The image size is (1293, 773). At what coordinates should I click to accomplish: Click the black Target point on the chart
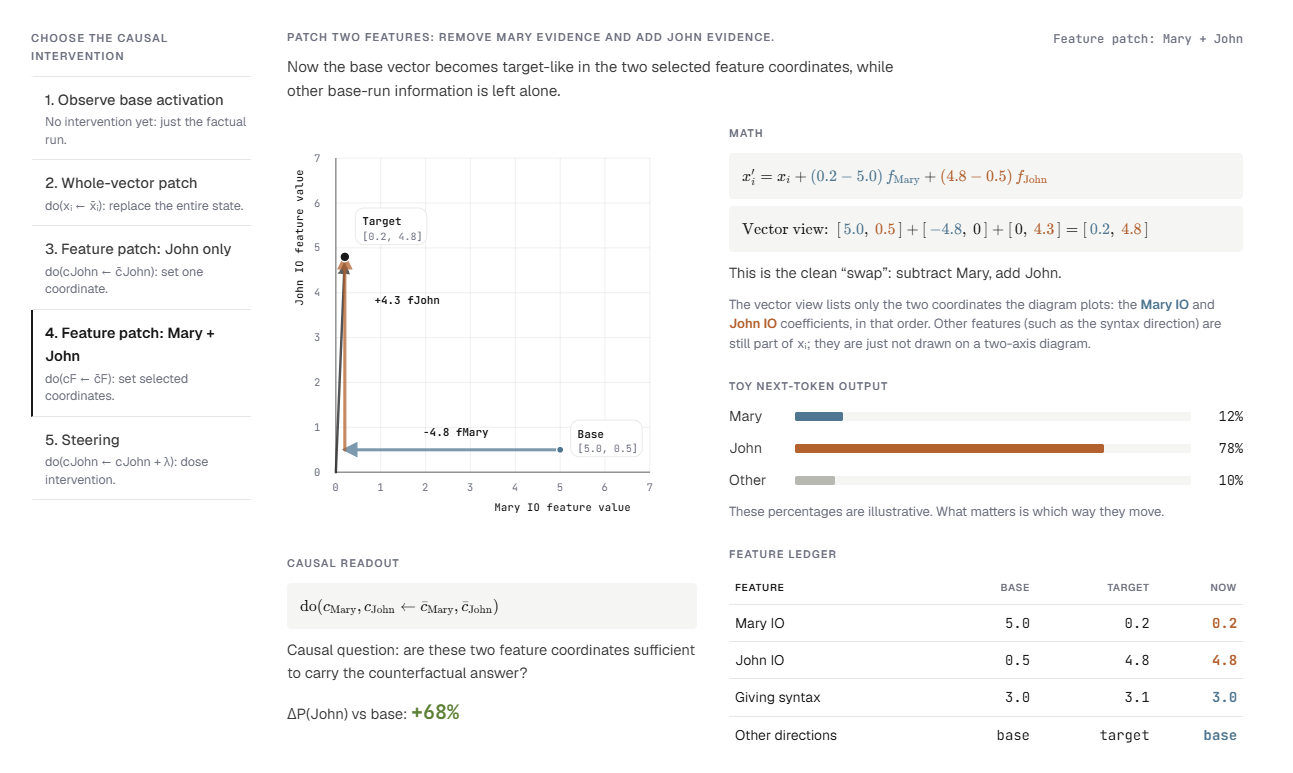coord(344,257)
